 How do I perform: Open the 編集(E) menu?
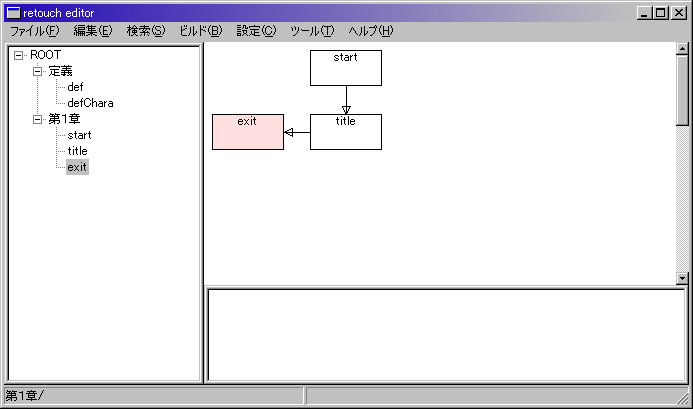pos(93,31)
